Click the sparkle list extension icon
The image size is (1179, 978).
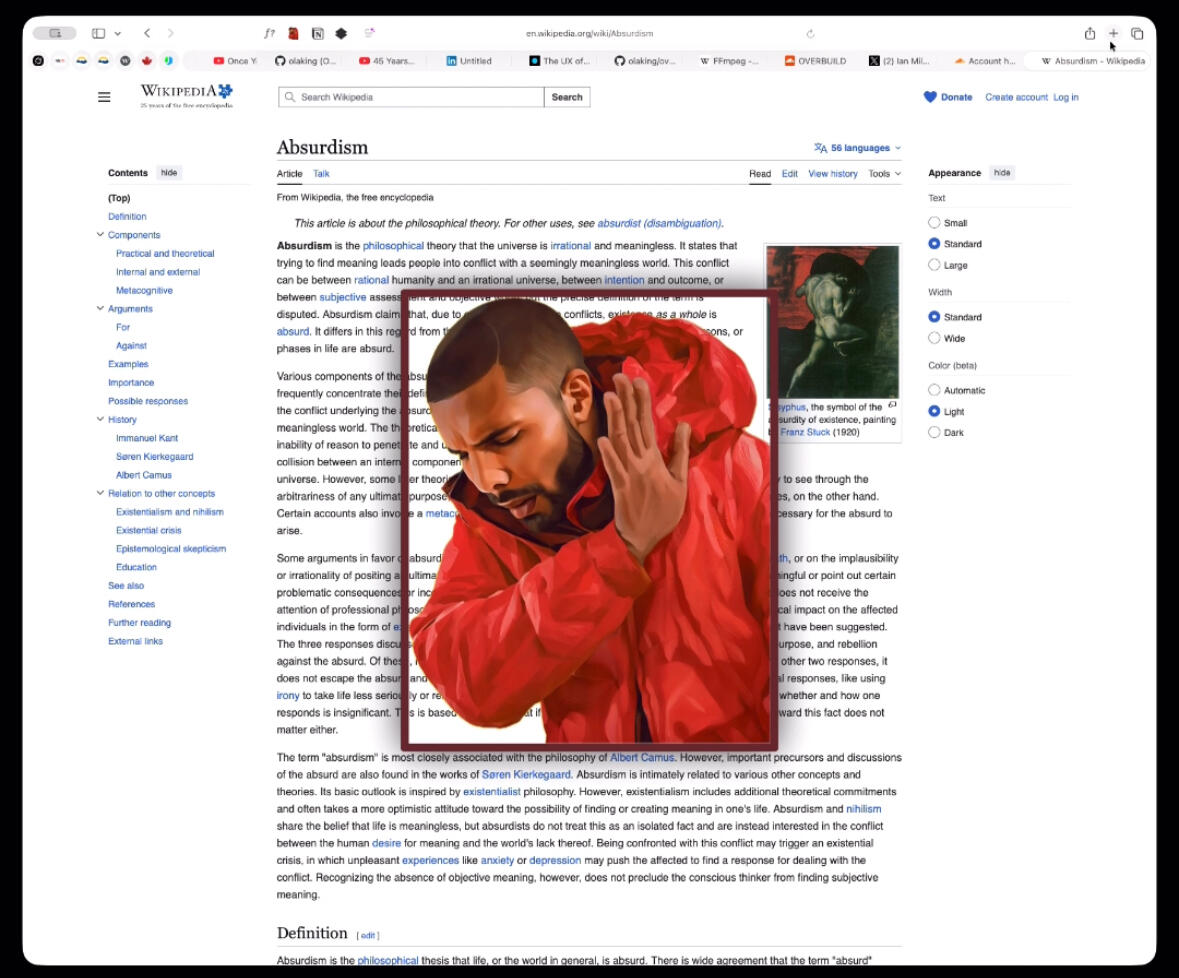tap(369, 33)
